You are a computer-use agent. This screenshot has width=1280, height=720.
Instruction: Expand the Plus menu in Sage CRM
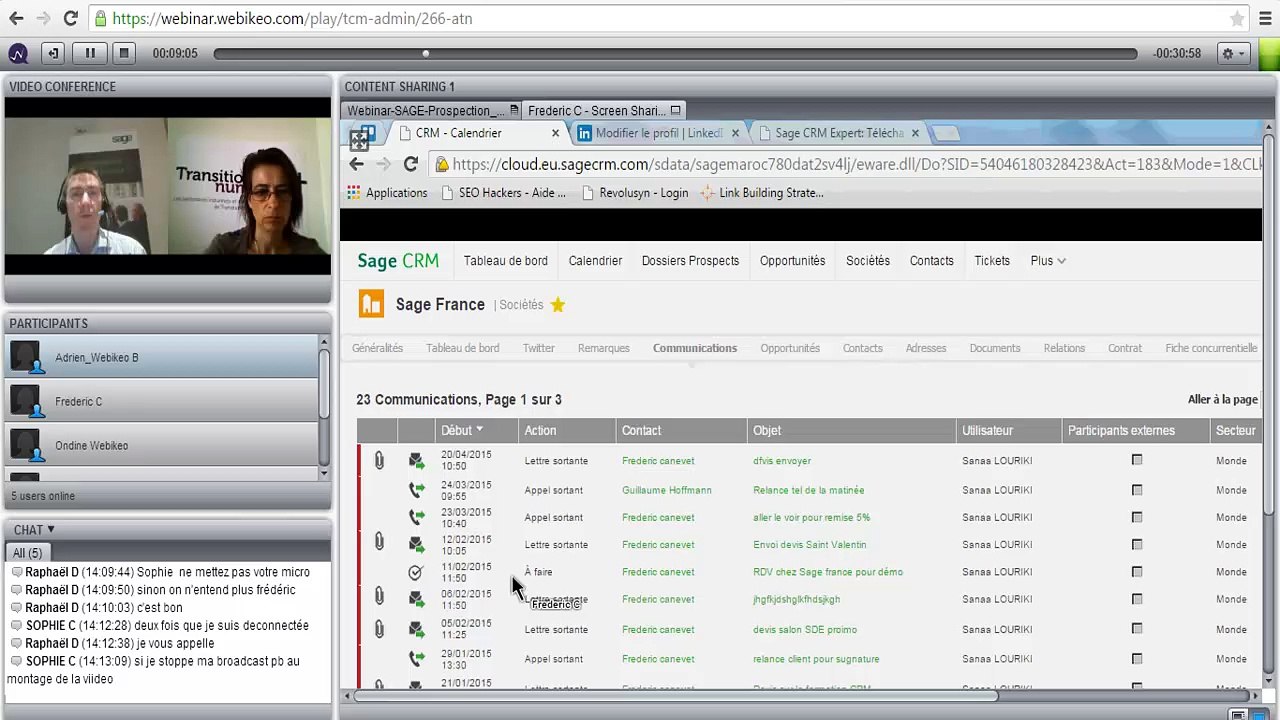click(1047, 261)
